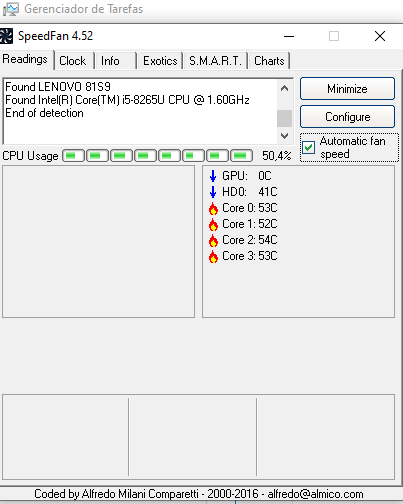Select the Exotics tab
The width and height of the screenshot is (403, 504).
(x=160, y=61)
